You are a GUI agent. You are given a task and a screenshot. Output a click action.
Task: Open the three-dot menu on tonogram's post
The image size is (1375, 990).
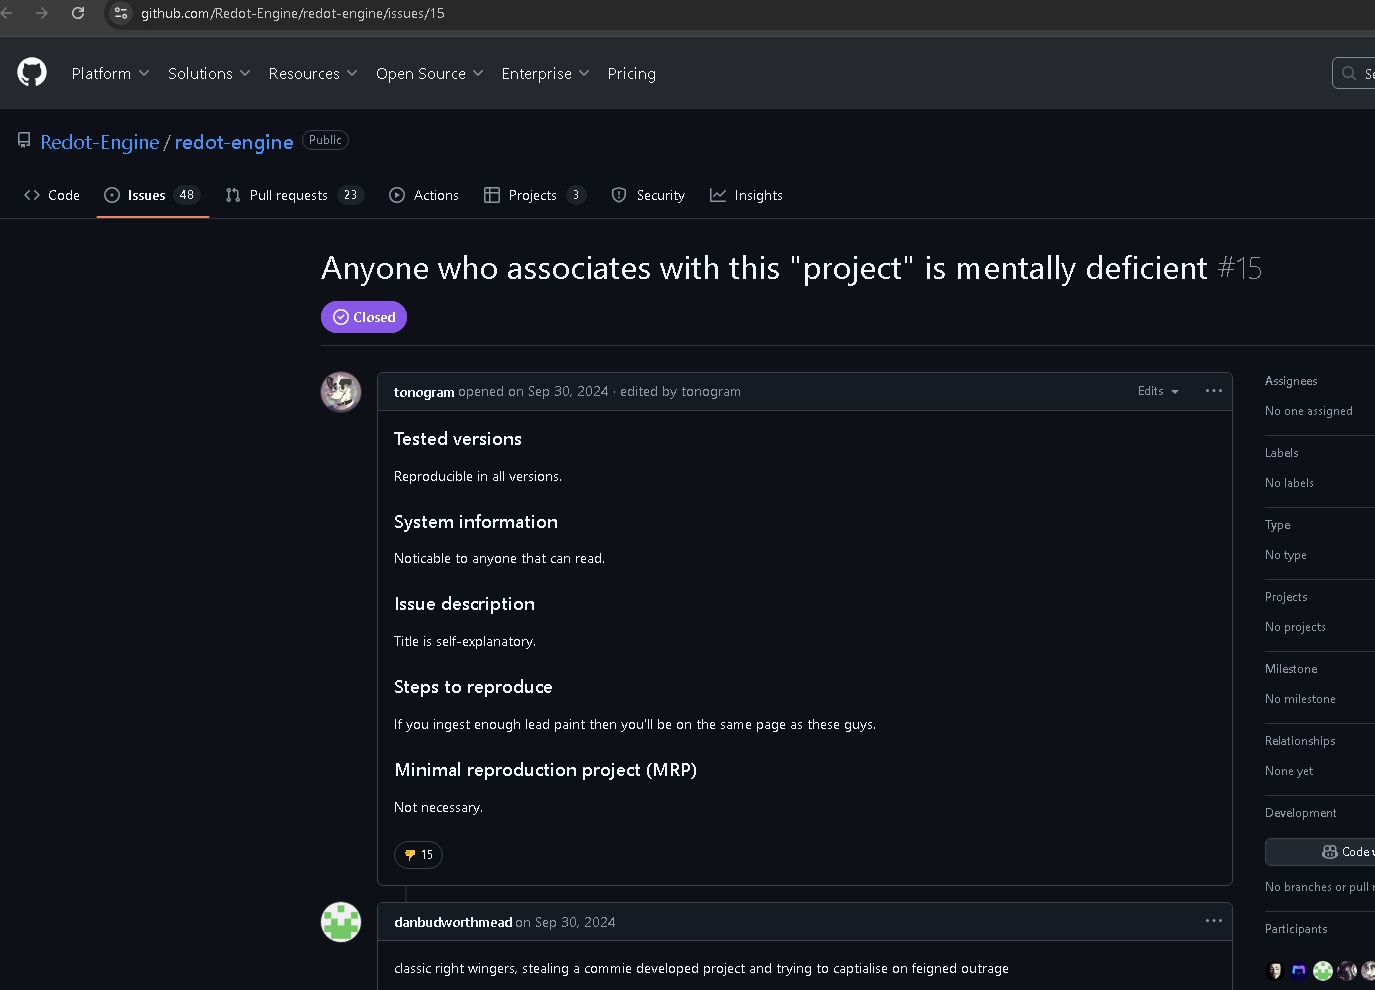[x=1214, y=391]
